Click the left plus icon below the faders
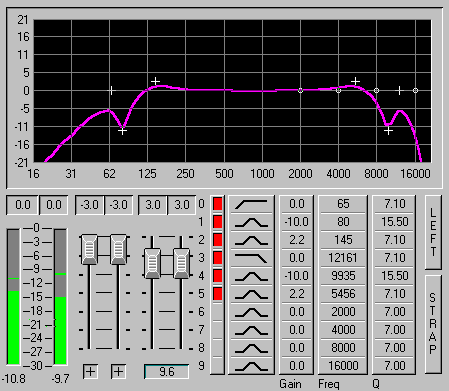 pos(90,371)
